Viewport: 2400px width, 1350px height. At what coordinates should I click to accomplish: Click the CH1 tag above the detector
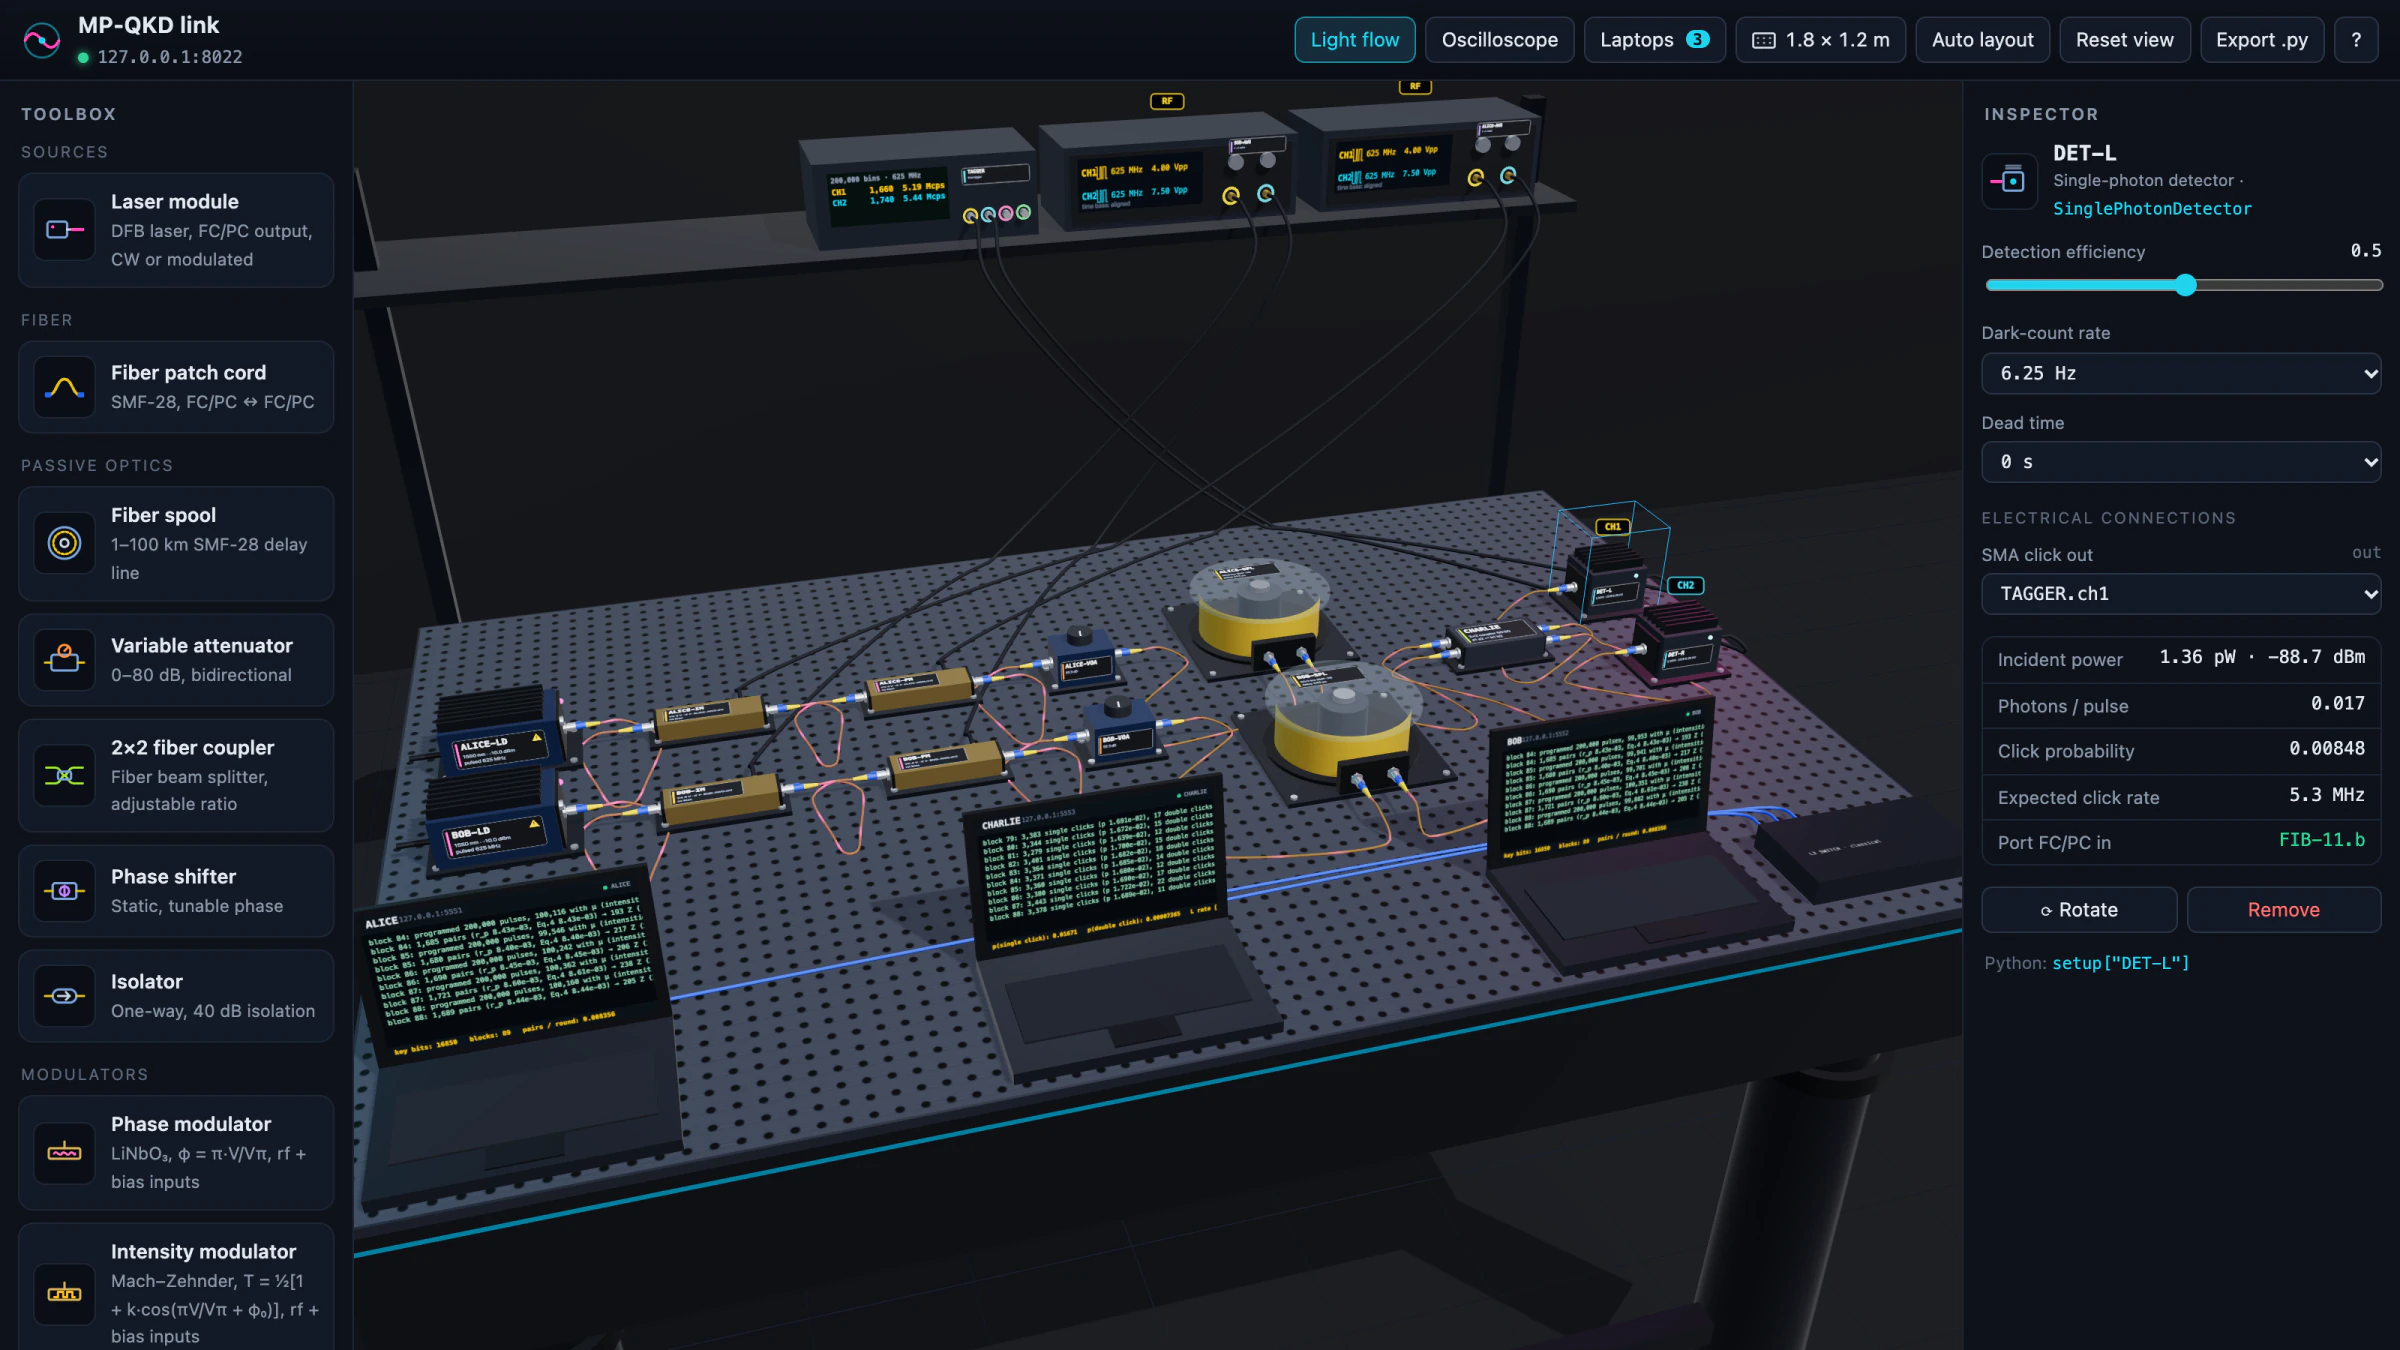click(x=1612, y=526)
